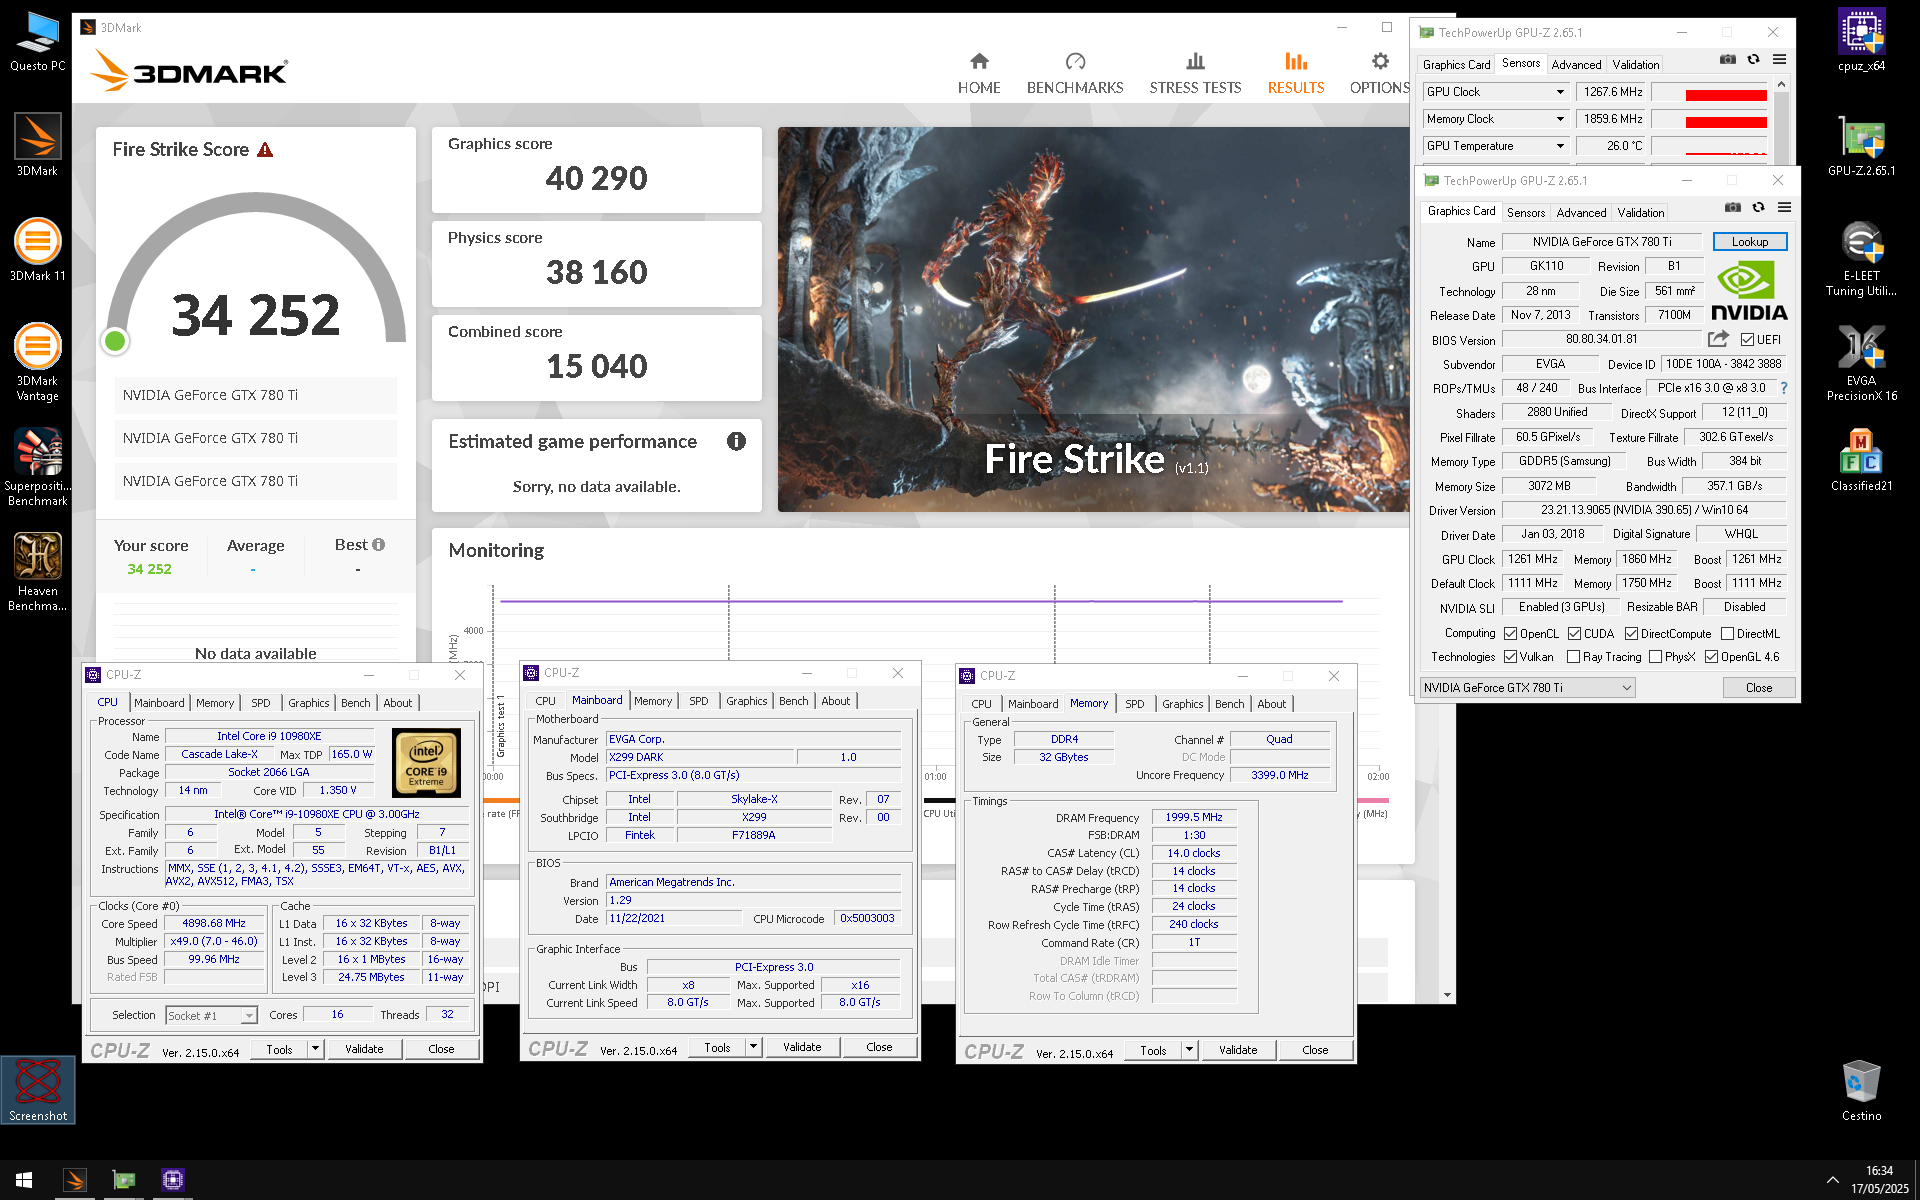Toggle OpenGL 4.6 checkbox in GPU-Z
This screenshot has width=1920, height=1200.
[1711, 657]
